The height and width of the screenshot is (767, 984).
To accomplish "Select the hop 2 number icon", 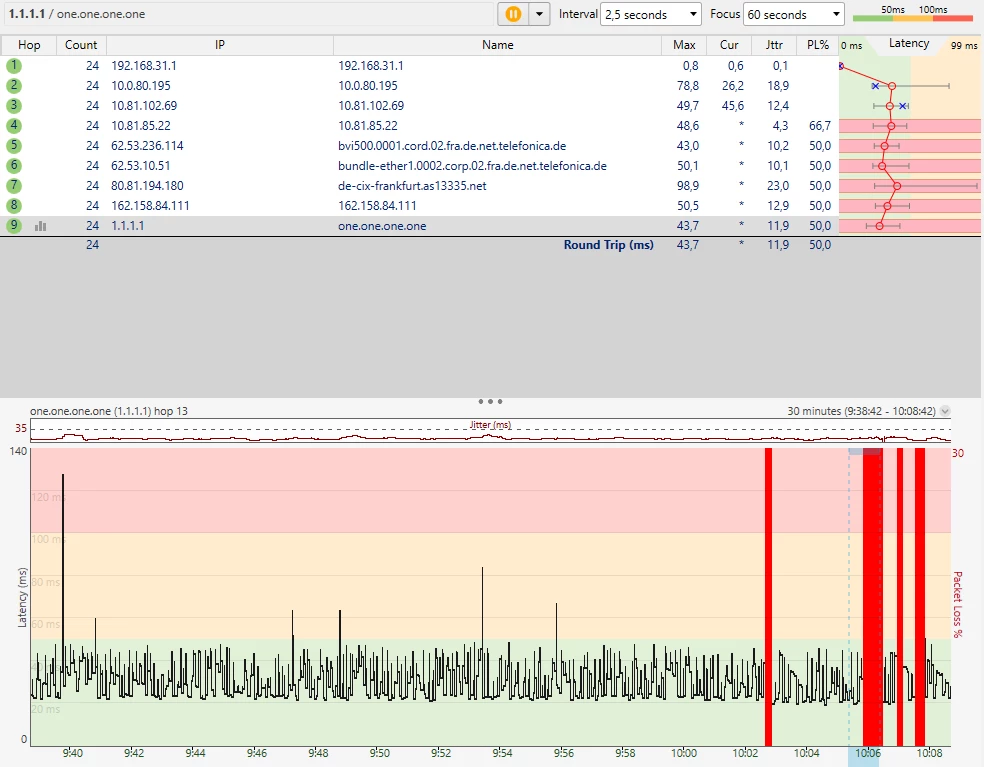I will coord(14,86).
